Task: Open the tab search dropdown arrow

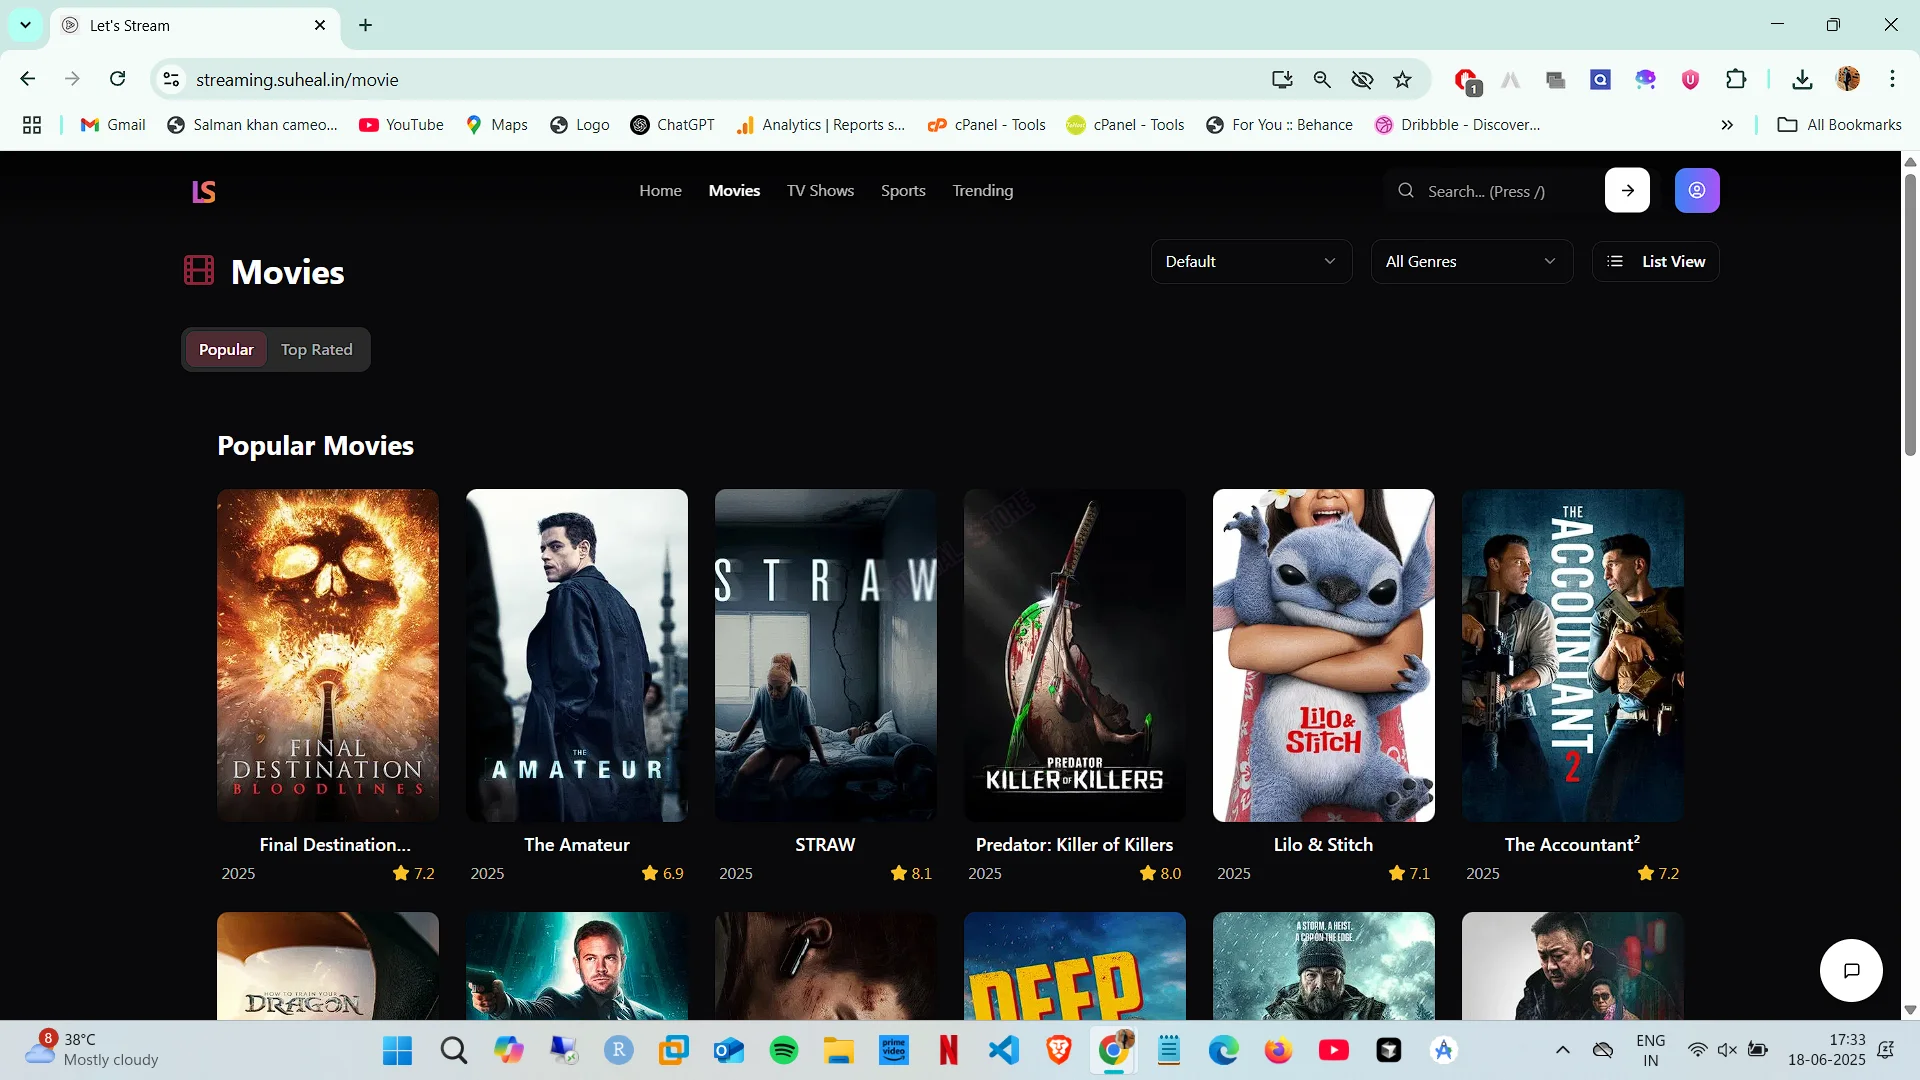Action: click(26, 25)
